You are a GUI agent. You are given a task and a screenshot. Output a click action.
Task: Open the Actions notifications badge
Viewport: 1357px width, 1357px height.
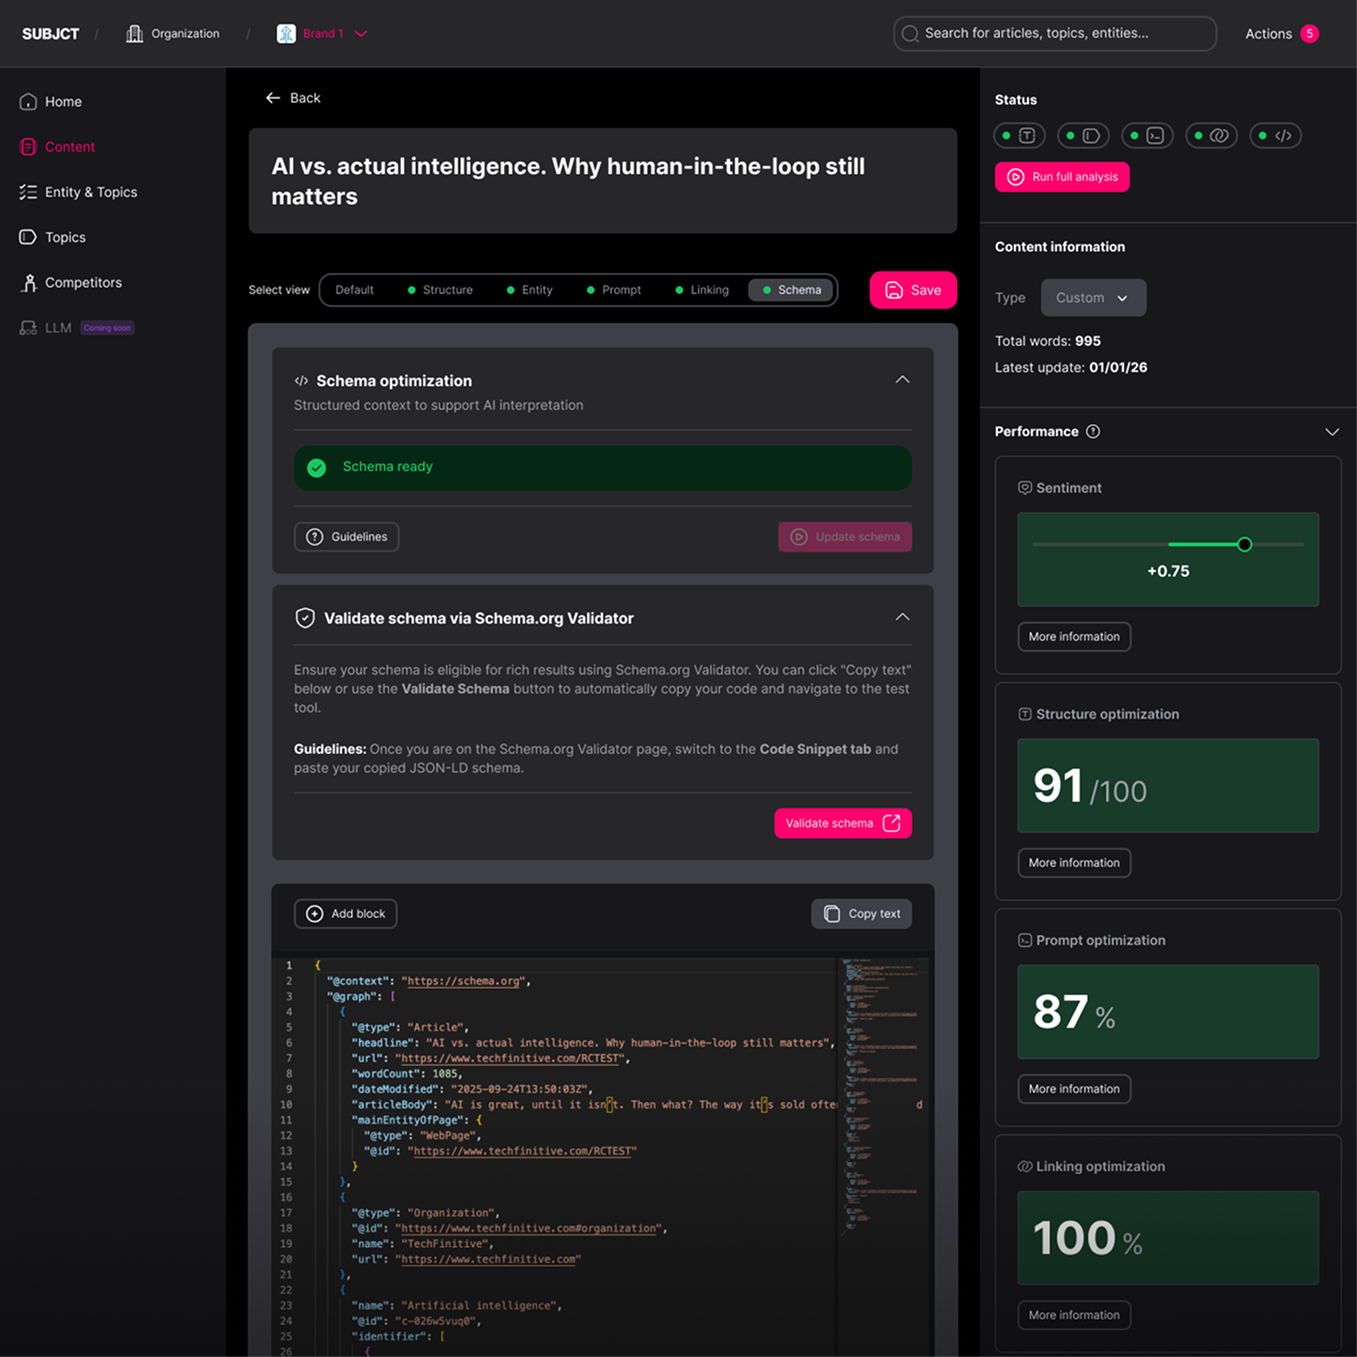1309,34
